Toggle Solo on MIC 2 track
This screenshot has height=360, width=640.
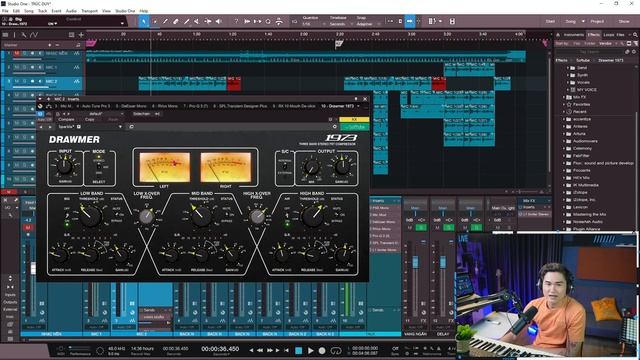[x=24, y=81]
